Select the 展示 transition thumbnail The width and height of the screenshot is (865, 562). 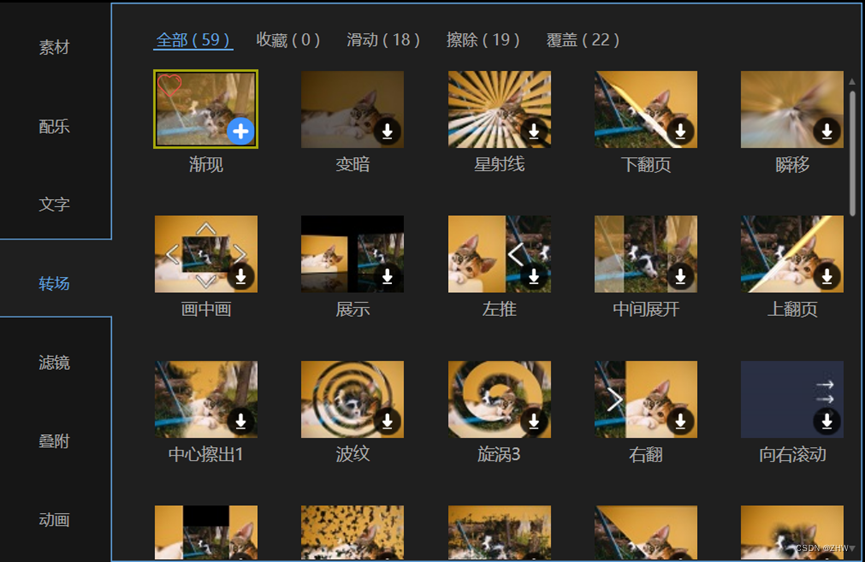click(353, 254)
